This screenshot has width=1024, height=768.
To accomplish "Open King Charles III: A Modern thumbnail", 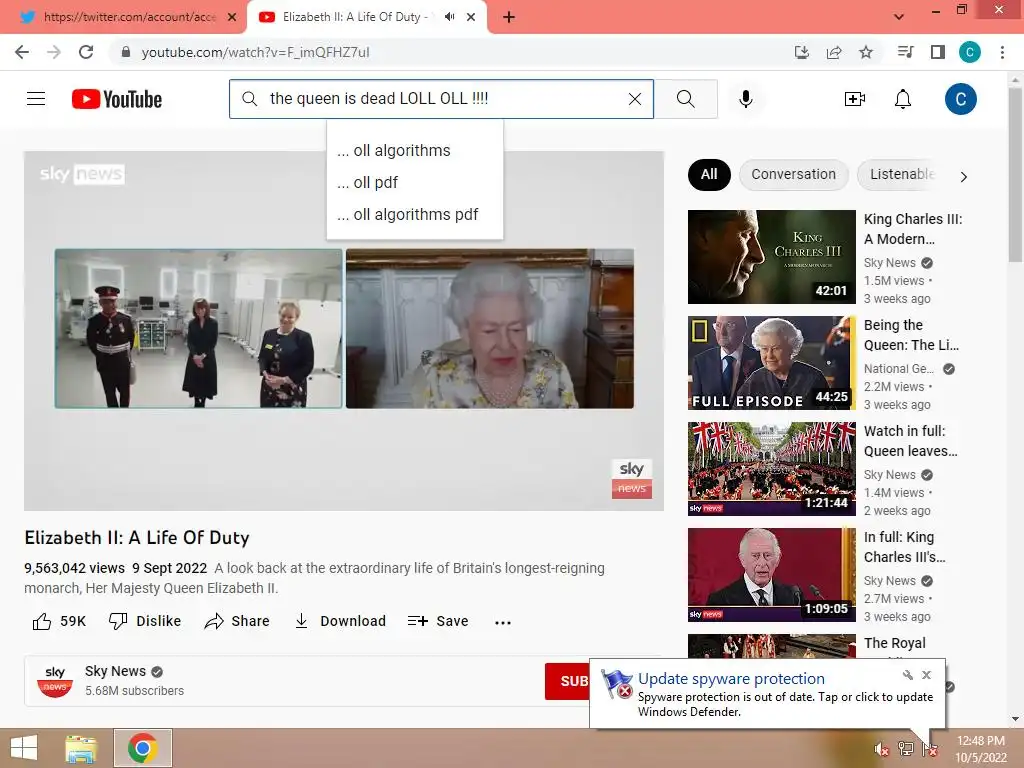I will 771,257.
